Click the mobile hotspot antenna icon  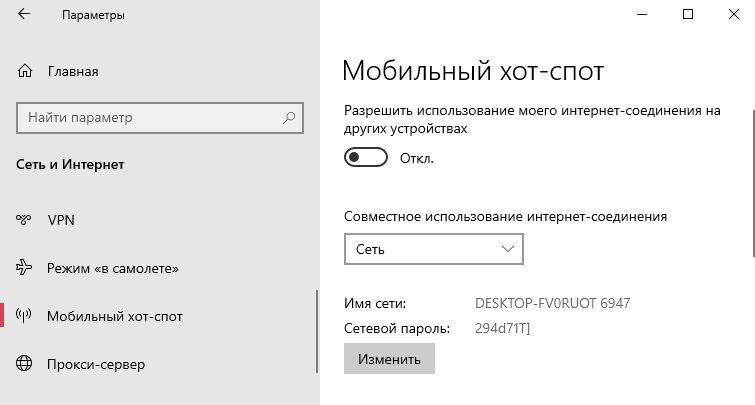pos(23,316)
